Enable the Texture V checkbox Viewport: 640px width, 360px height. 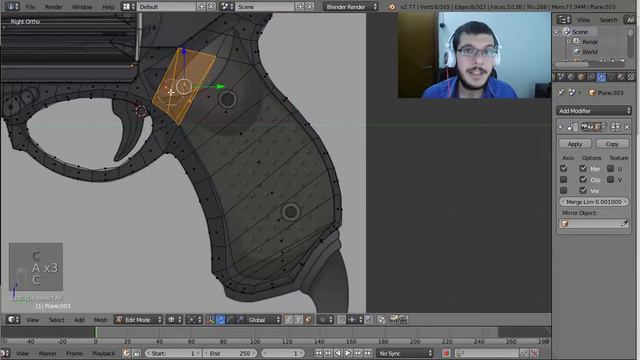[x=610, y=180]
